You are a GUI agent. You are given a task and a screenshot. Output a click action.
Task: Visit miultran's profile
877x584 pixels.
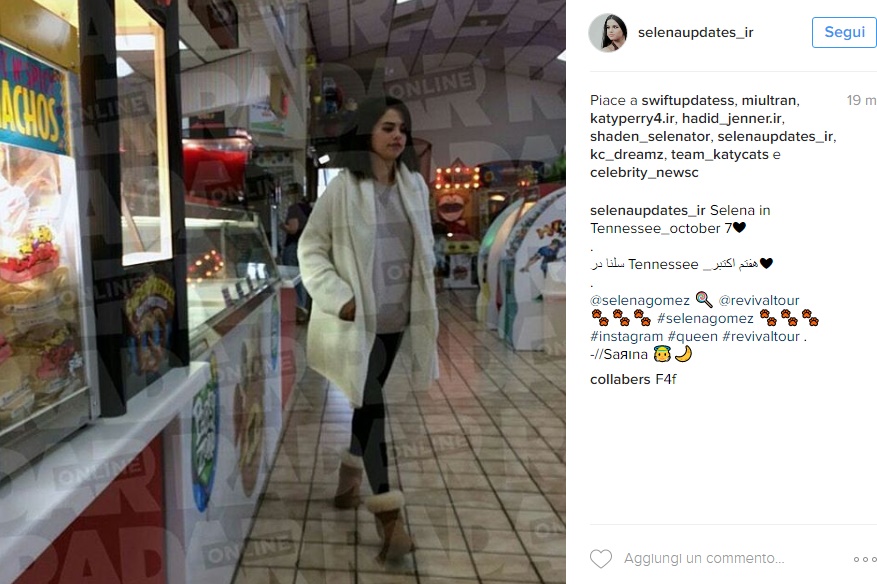tap(768, 101)
